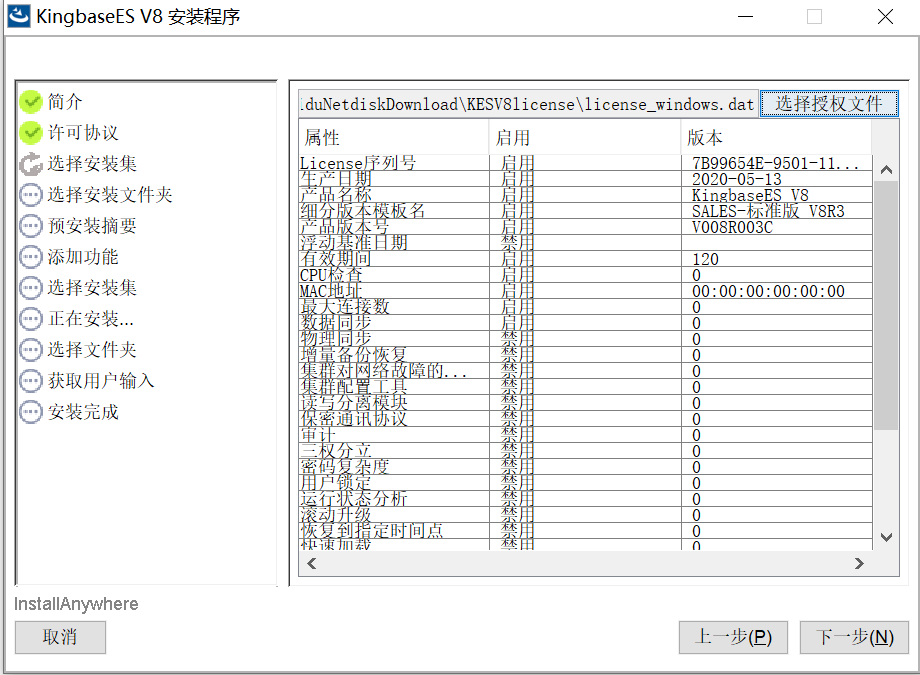Select the 审计 row
This screenshot has width=920, height=675.
(x=586, y=435)
